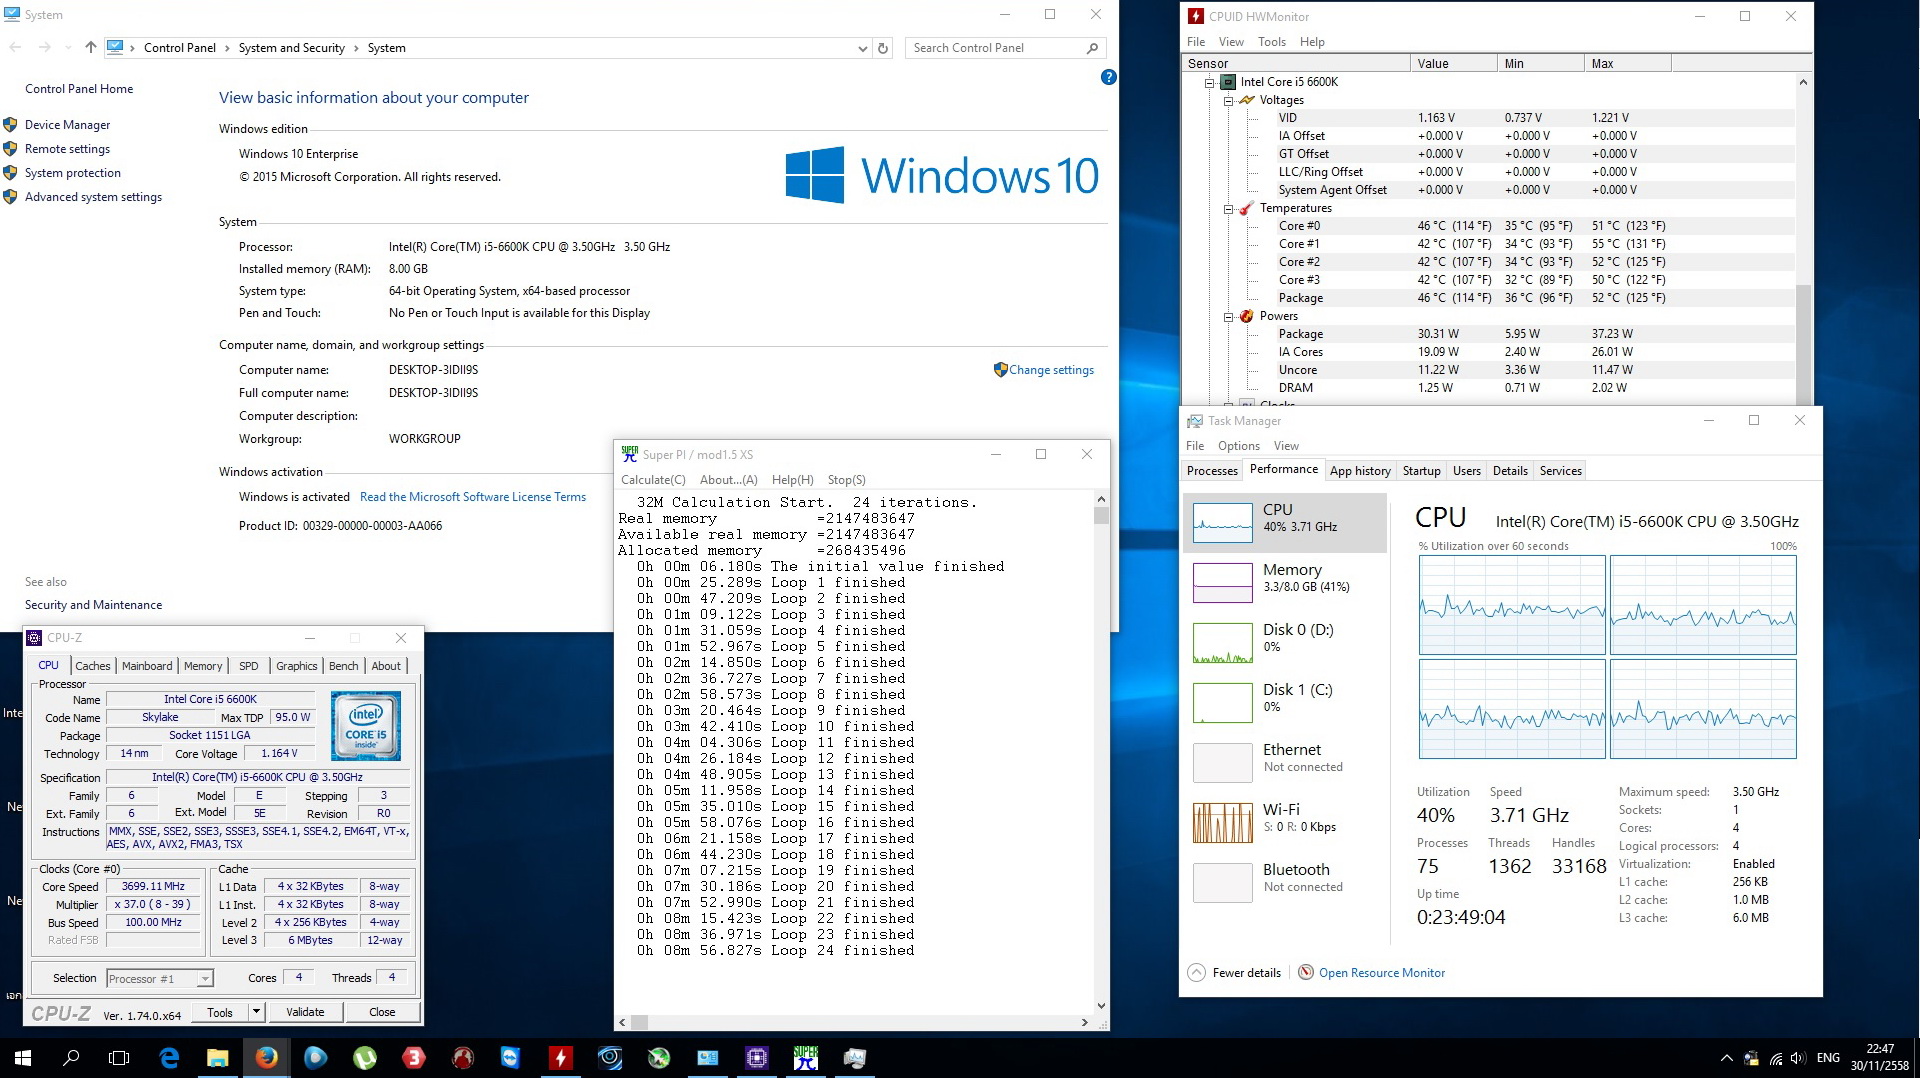1920x1078 pixels.
Task: Click the Voltages icon in HWMonitor tree
Action: pos(1247,100)
